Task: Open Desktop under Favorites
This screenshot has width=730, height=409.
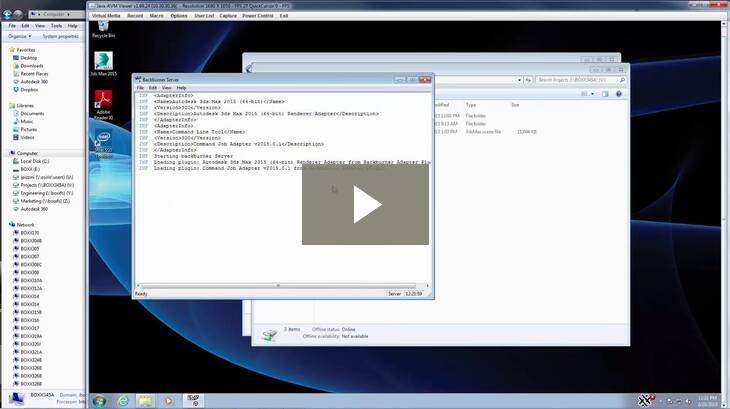Action: tap(28, 58)
